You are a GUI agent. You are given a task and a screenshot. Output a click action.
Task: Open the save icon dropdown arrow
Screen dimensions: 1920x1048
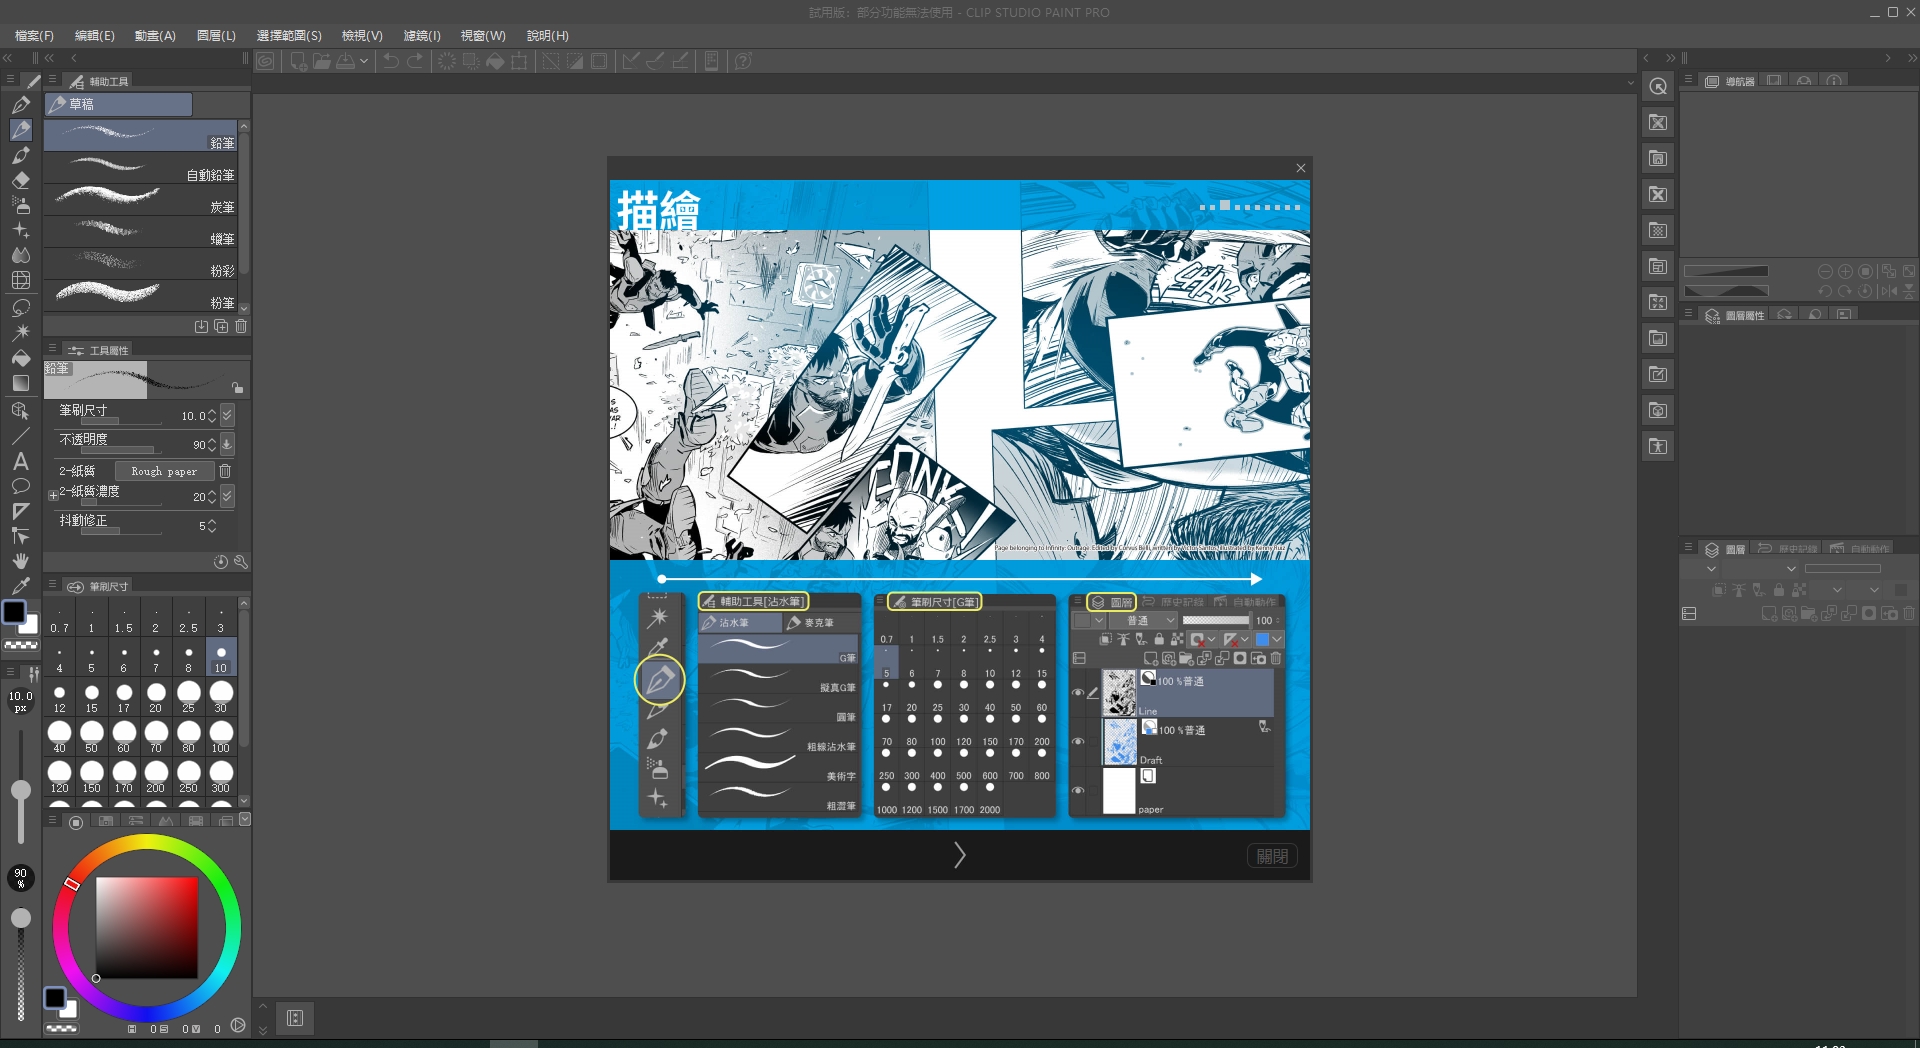point(364,61)
